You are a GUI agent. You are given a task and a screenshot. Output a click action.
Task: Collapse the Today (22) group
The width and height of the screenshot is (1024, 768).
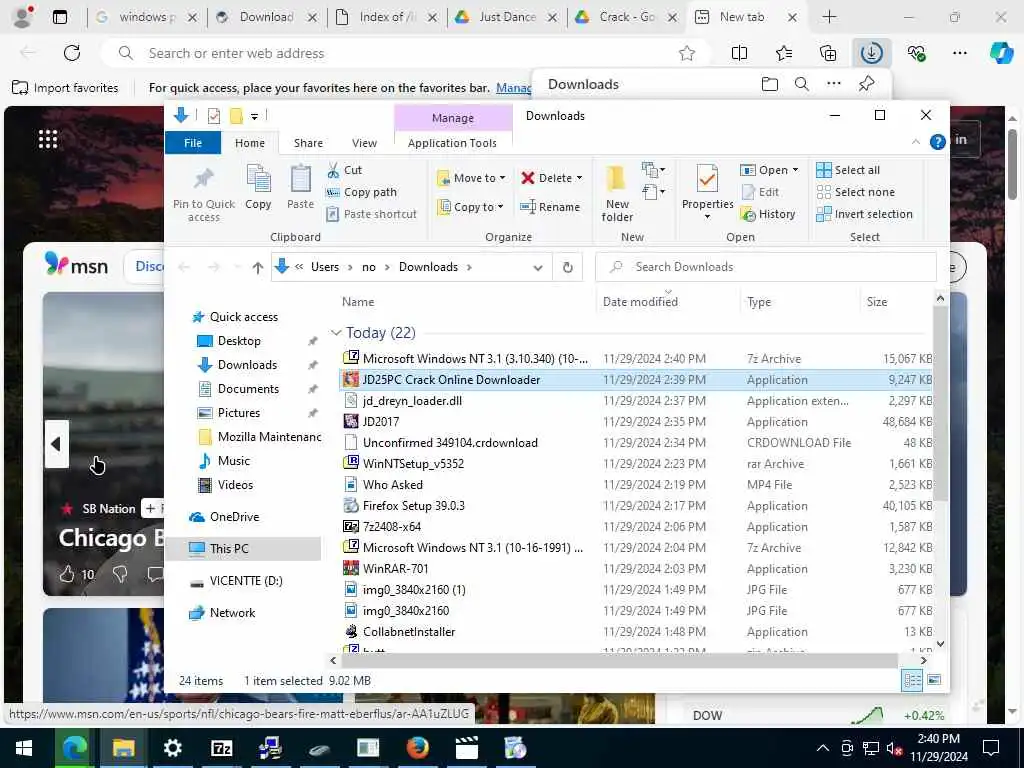[336, 333]
